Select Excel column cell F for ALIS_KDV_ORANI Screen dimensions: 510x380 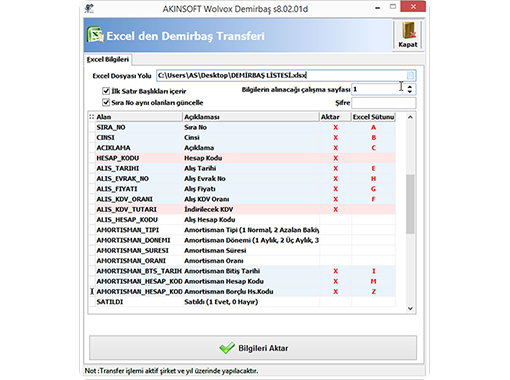point(373,199)
